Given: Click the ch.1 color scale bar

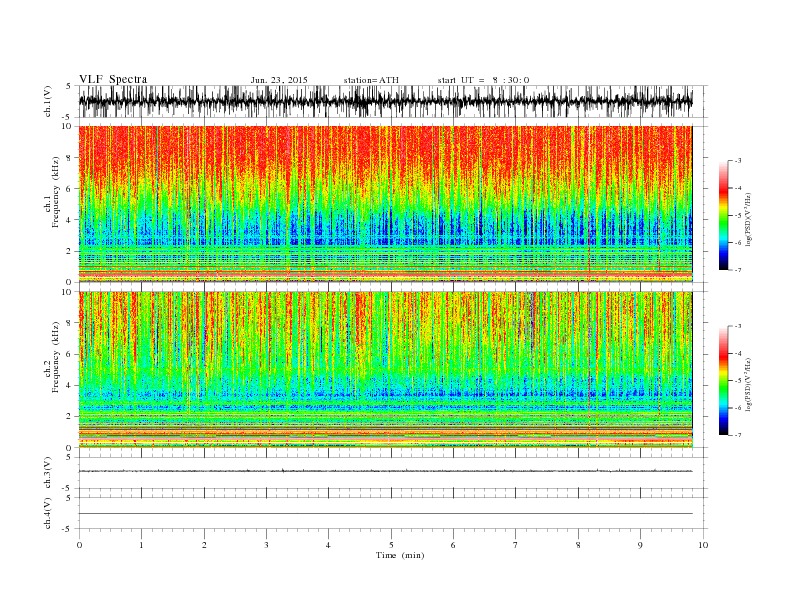Looking at the screenshot, I should (x=723, y=215).
